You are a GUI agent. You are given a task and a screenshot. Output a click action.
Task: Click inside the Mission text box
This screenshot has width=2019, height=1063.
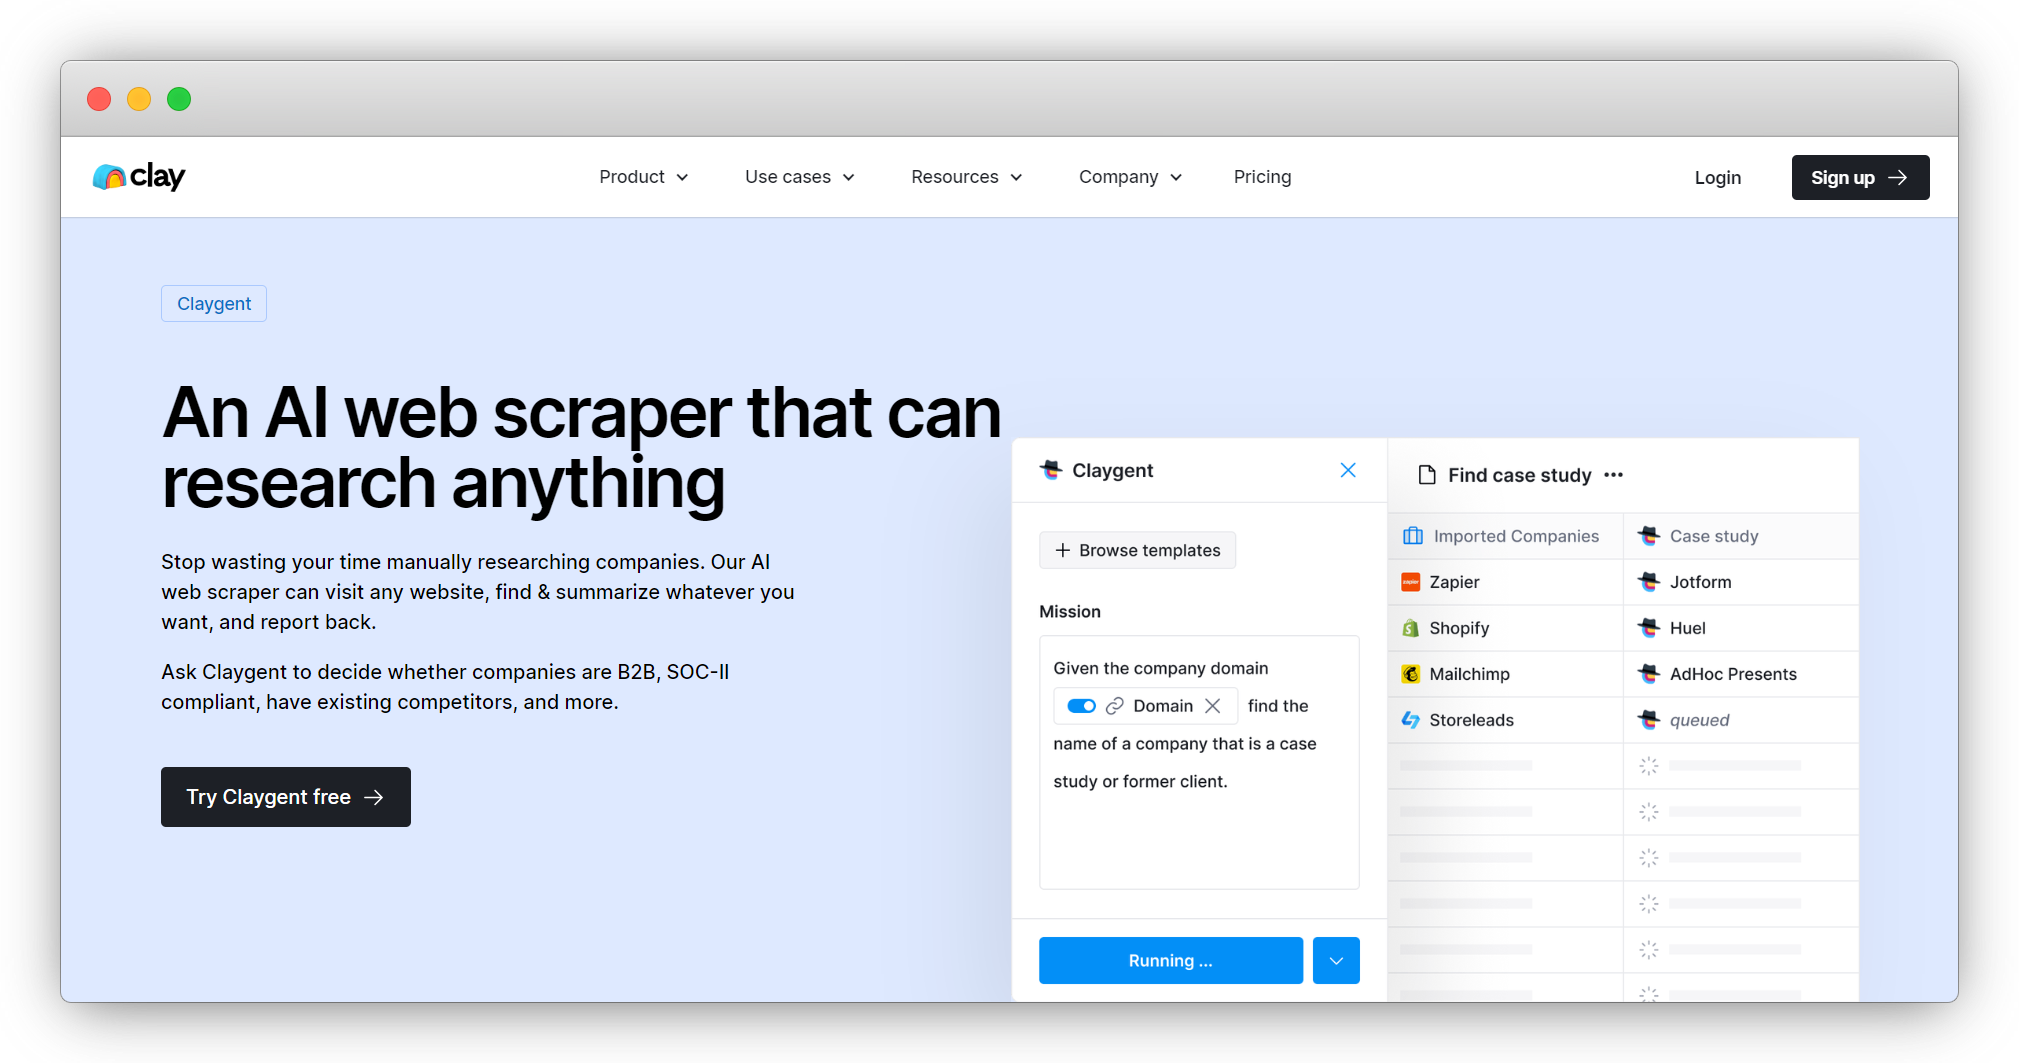[1199, 762]
